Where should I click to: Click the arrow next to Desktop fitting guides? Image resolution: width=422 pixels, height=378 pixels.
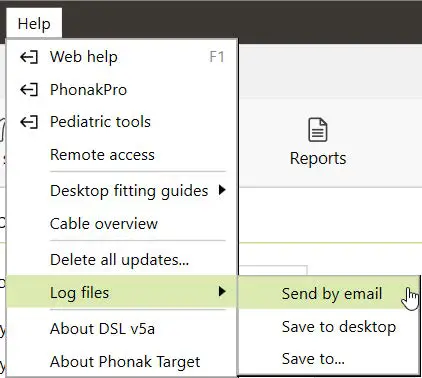coord(222,190)
